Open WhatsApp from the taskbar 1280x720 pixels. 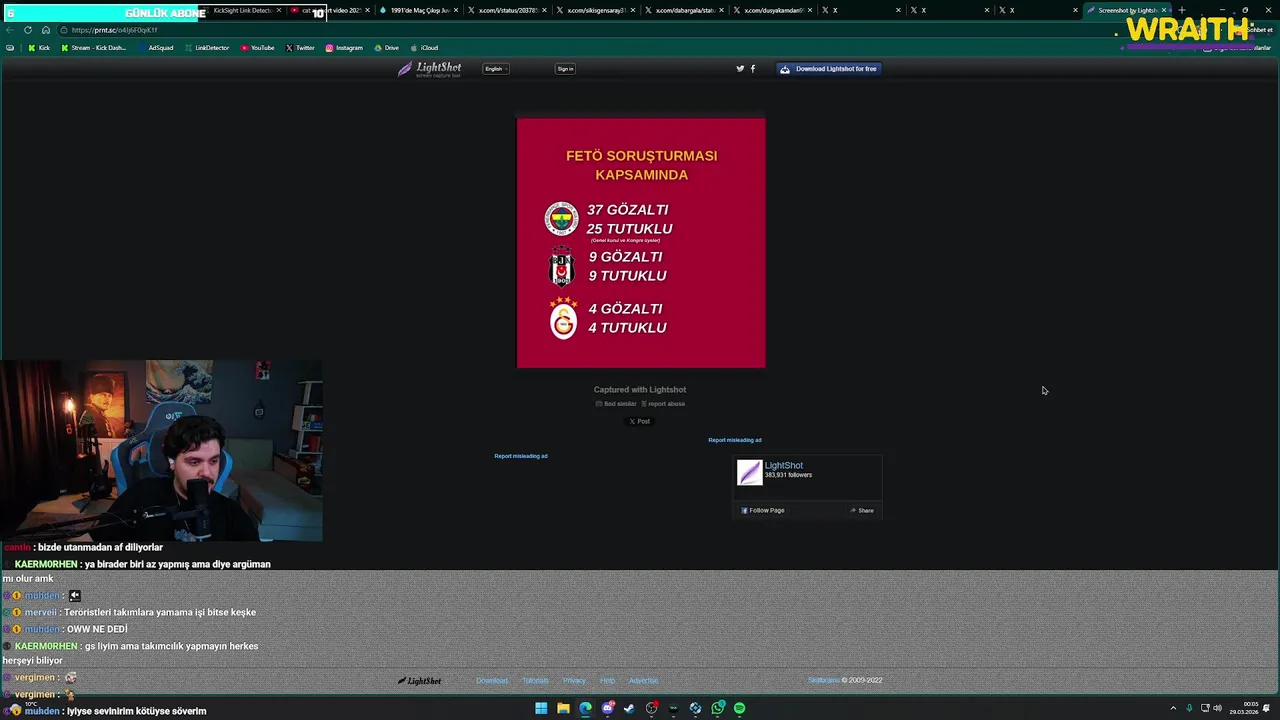pos(717,708)
